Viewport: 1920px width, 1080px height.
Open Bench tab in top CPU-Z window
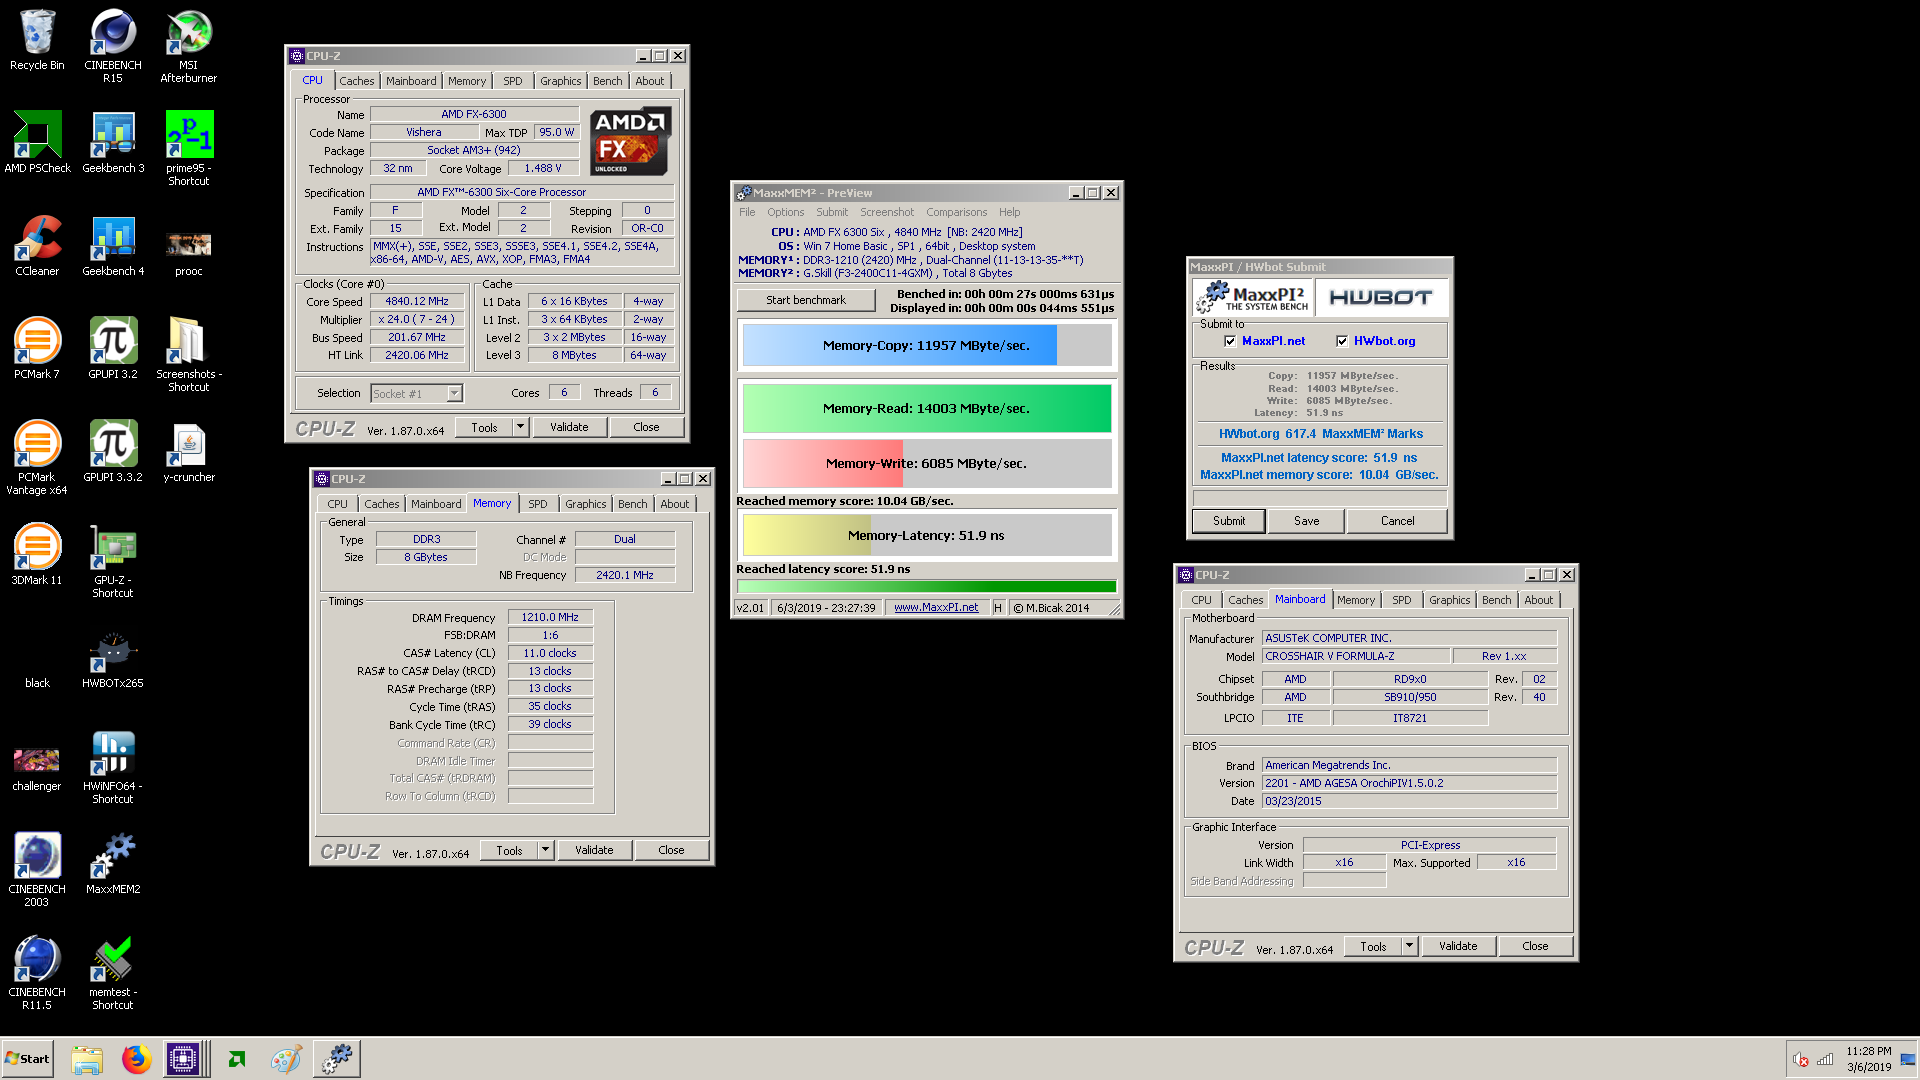607,81
